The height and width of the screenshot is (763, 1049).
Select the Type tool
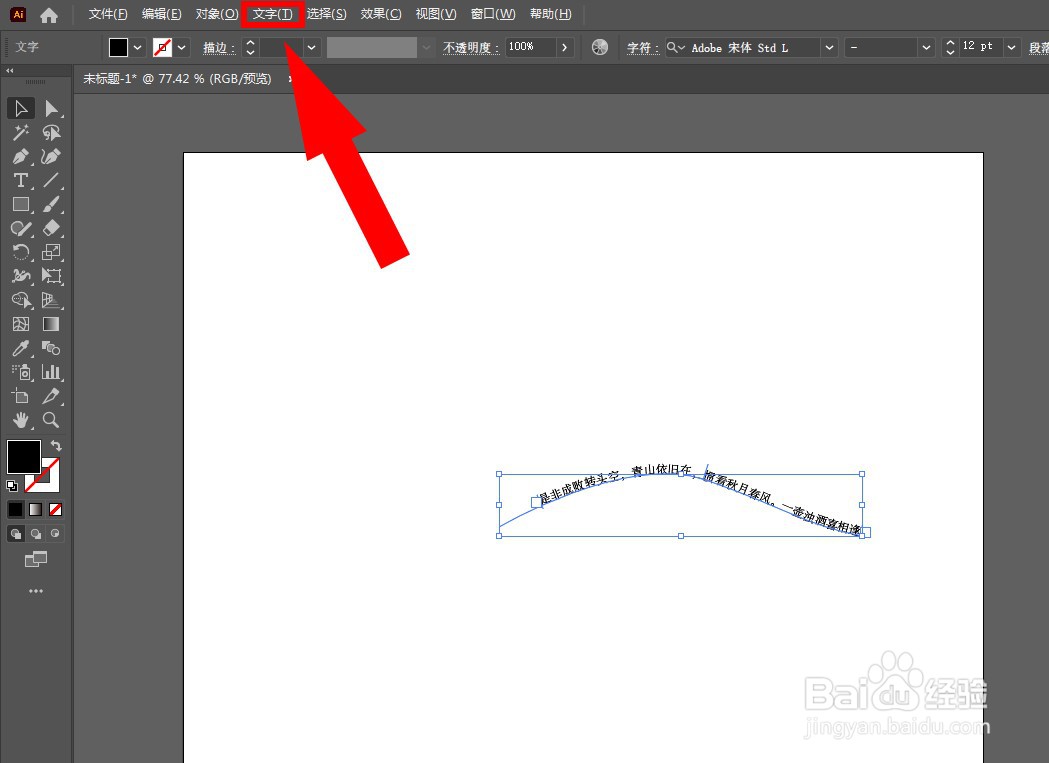21,181
